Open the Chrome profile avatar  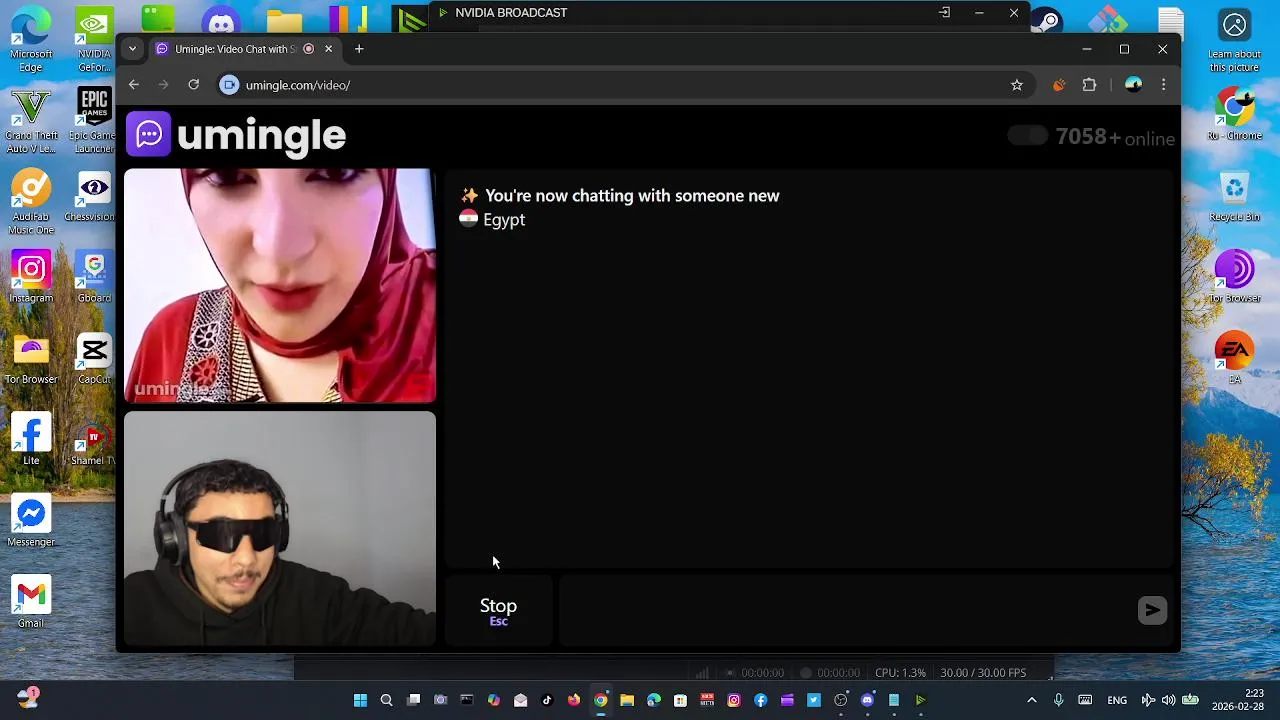coord(1133,85)
